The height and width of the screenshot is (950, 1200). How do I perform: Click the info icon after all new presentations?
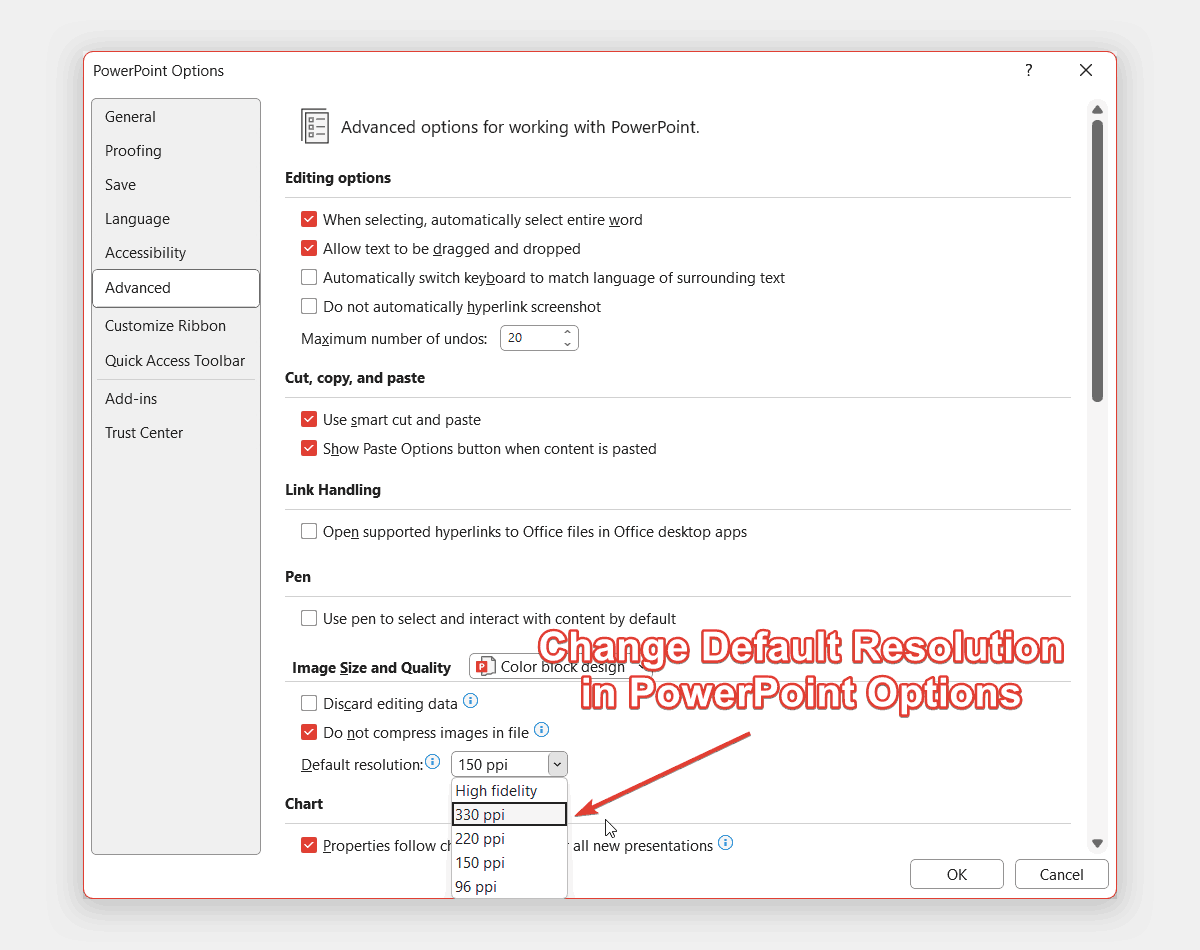coord(725,844)
